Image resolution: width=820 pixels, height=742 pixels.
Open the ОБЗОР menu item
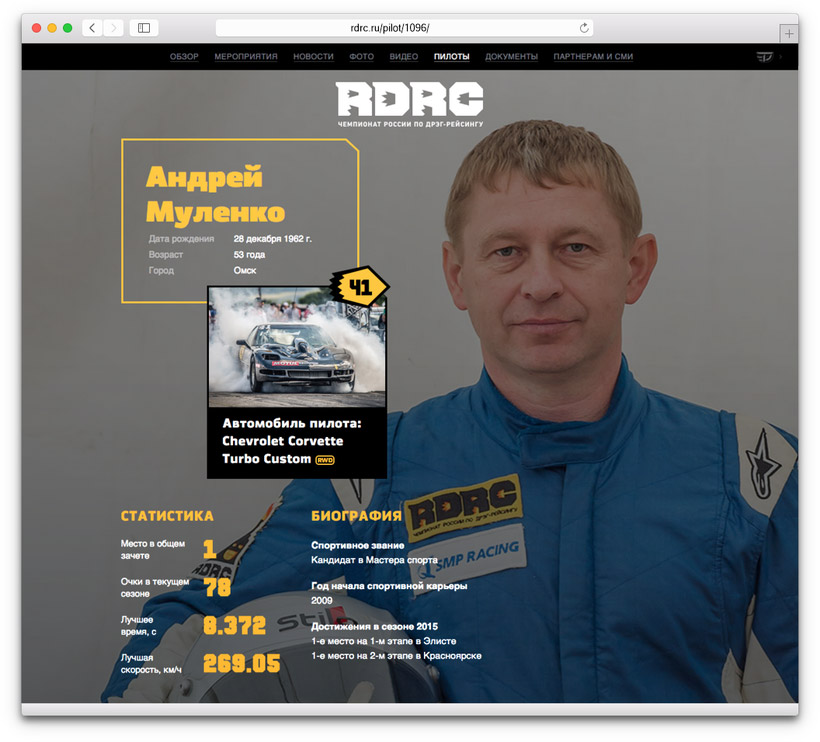pos(184,57)
